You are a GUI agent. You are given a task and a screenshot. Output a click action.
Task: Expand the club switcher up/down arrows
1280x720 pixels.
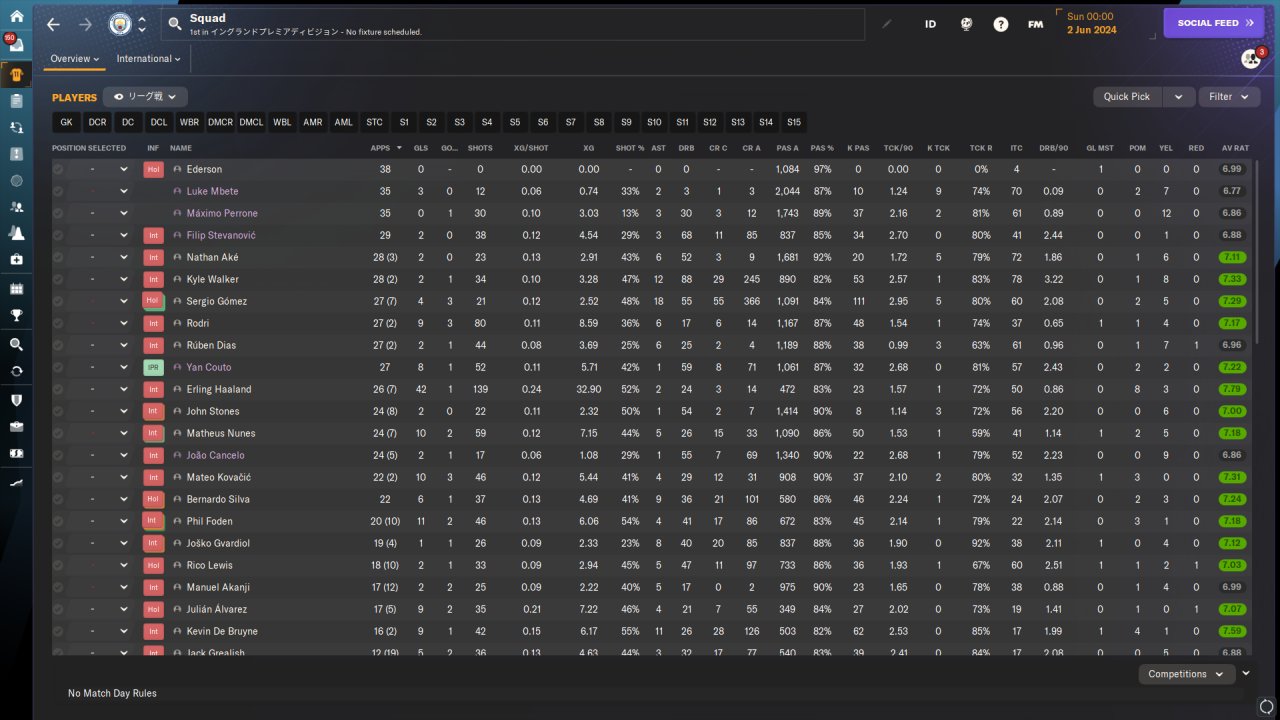pos(142,24)
